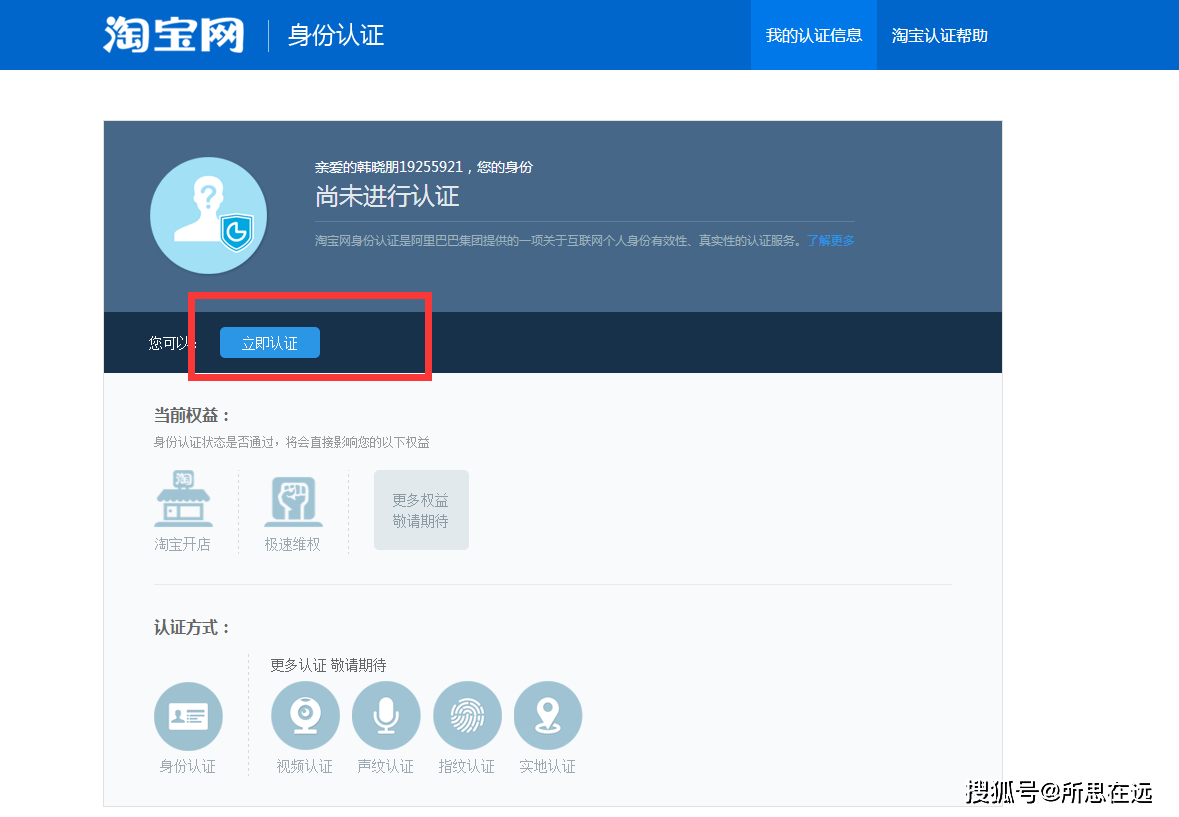1179x817 pixels.
Task: Choose the 身份认证 ID card icon
Action: (188, 716)
